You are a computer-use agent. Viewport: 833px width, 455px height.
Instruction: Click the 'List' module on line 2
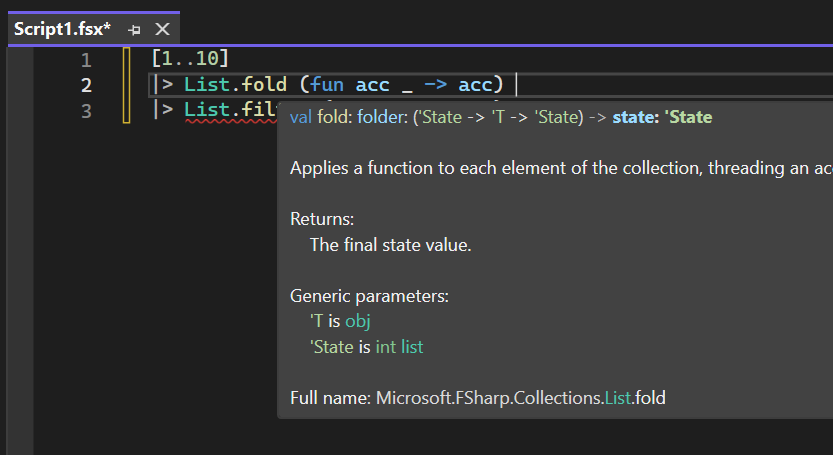207,85
